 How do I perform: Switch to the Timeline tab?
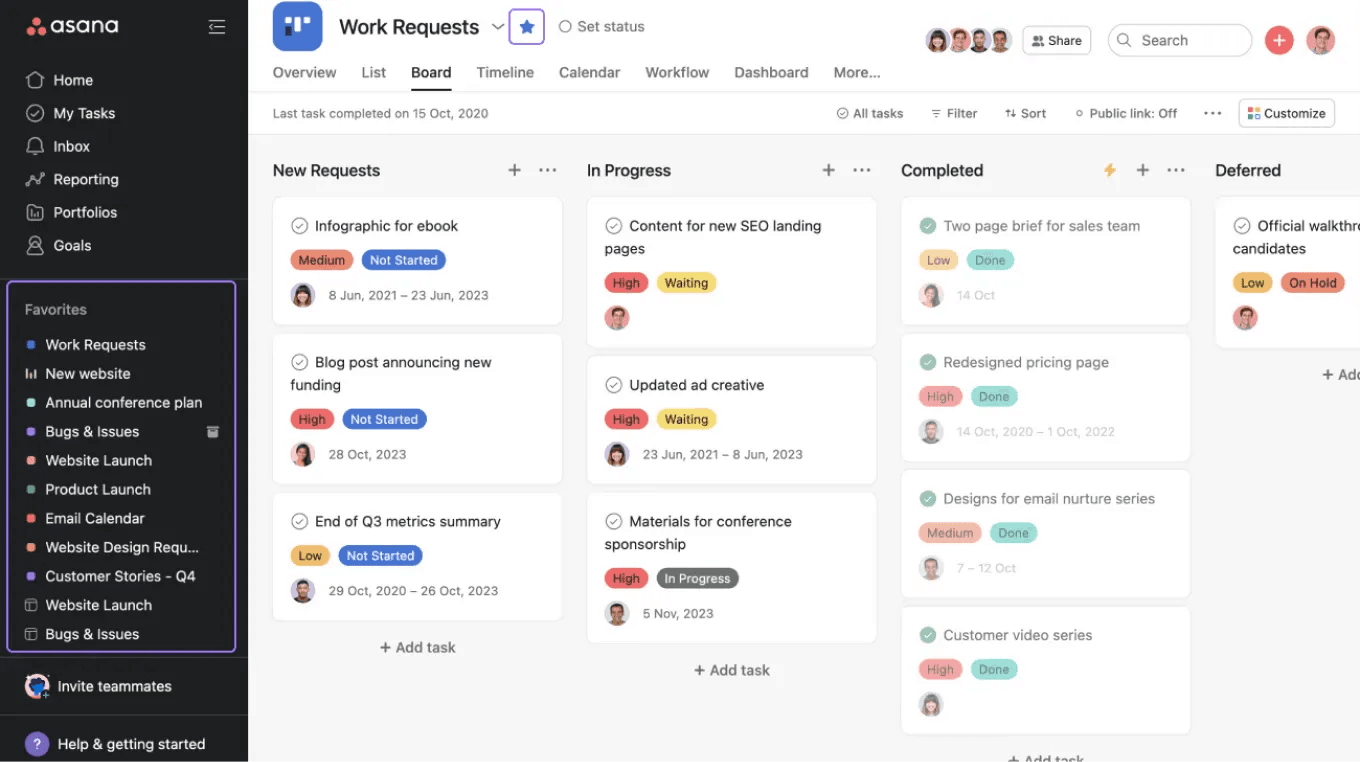(505, 72)
